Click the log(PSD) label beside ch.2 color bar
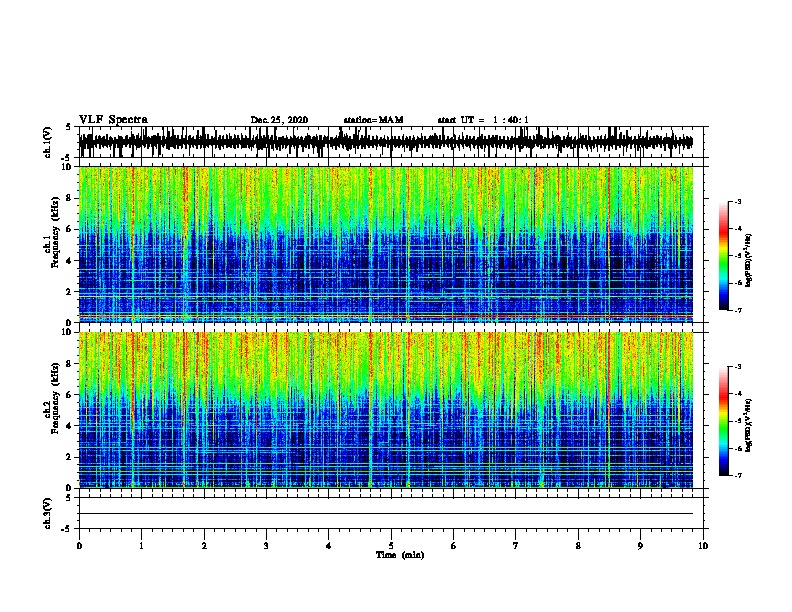 [748, 425]
